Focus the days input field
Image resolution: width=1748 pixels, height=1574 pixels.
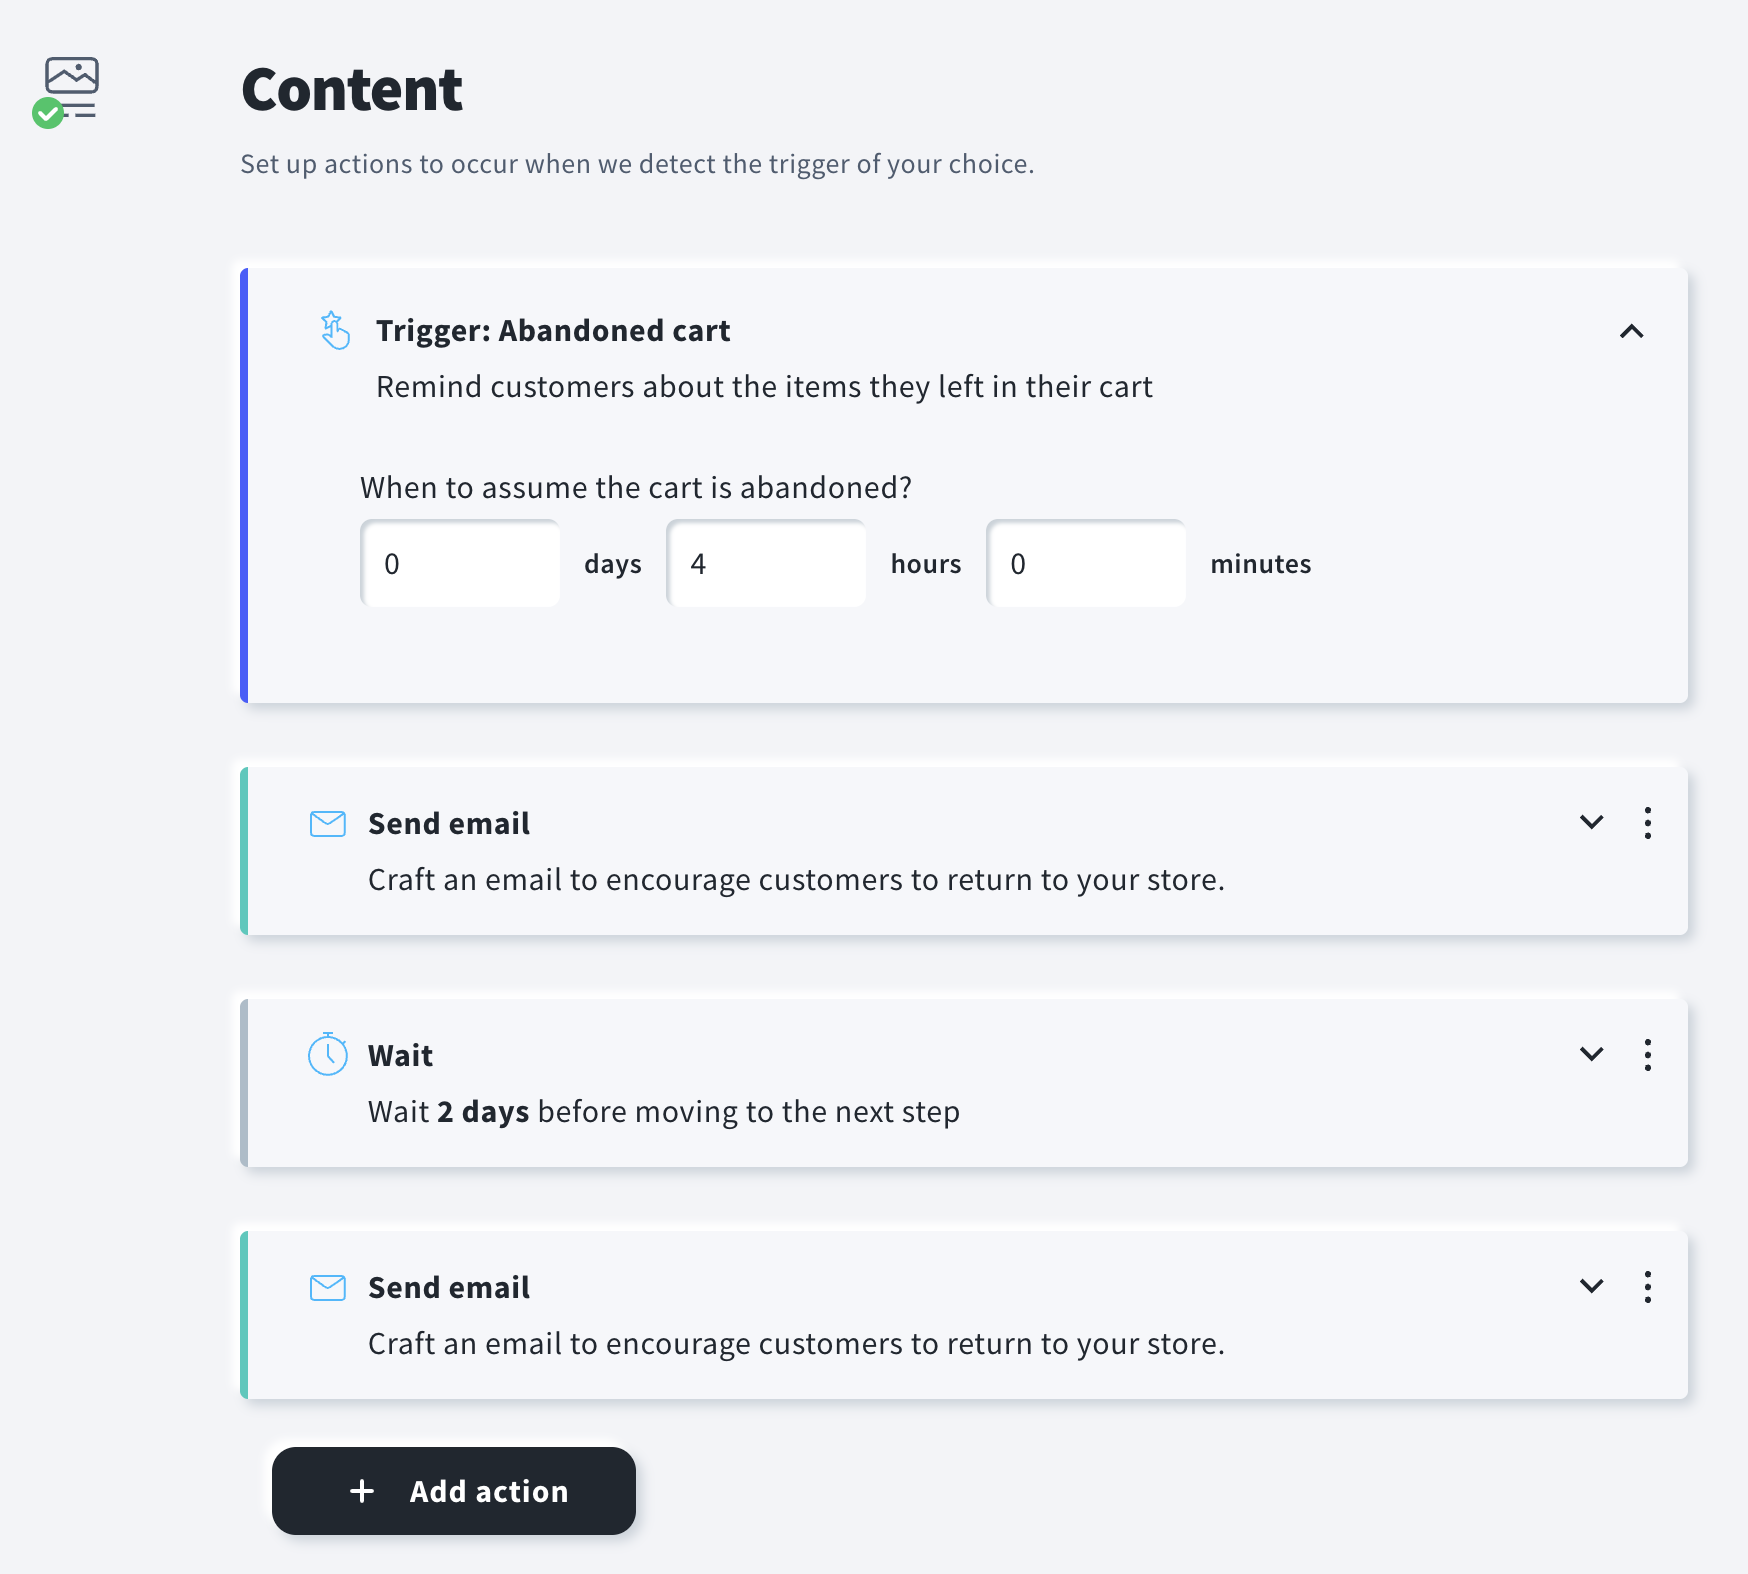(460, 564)
